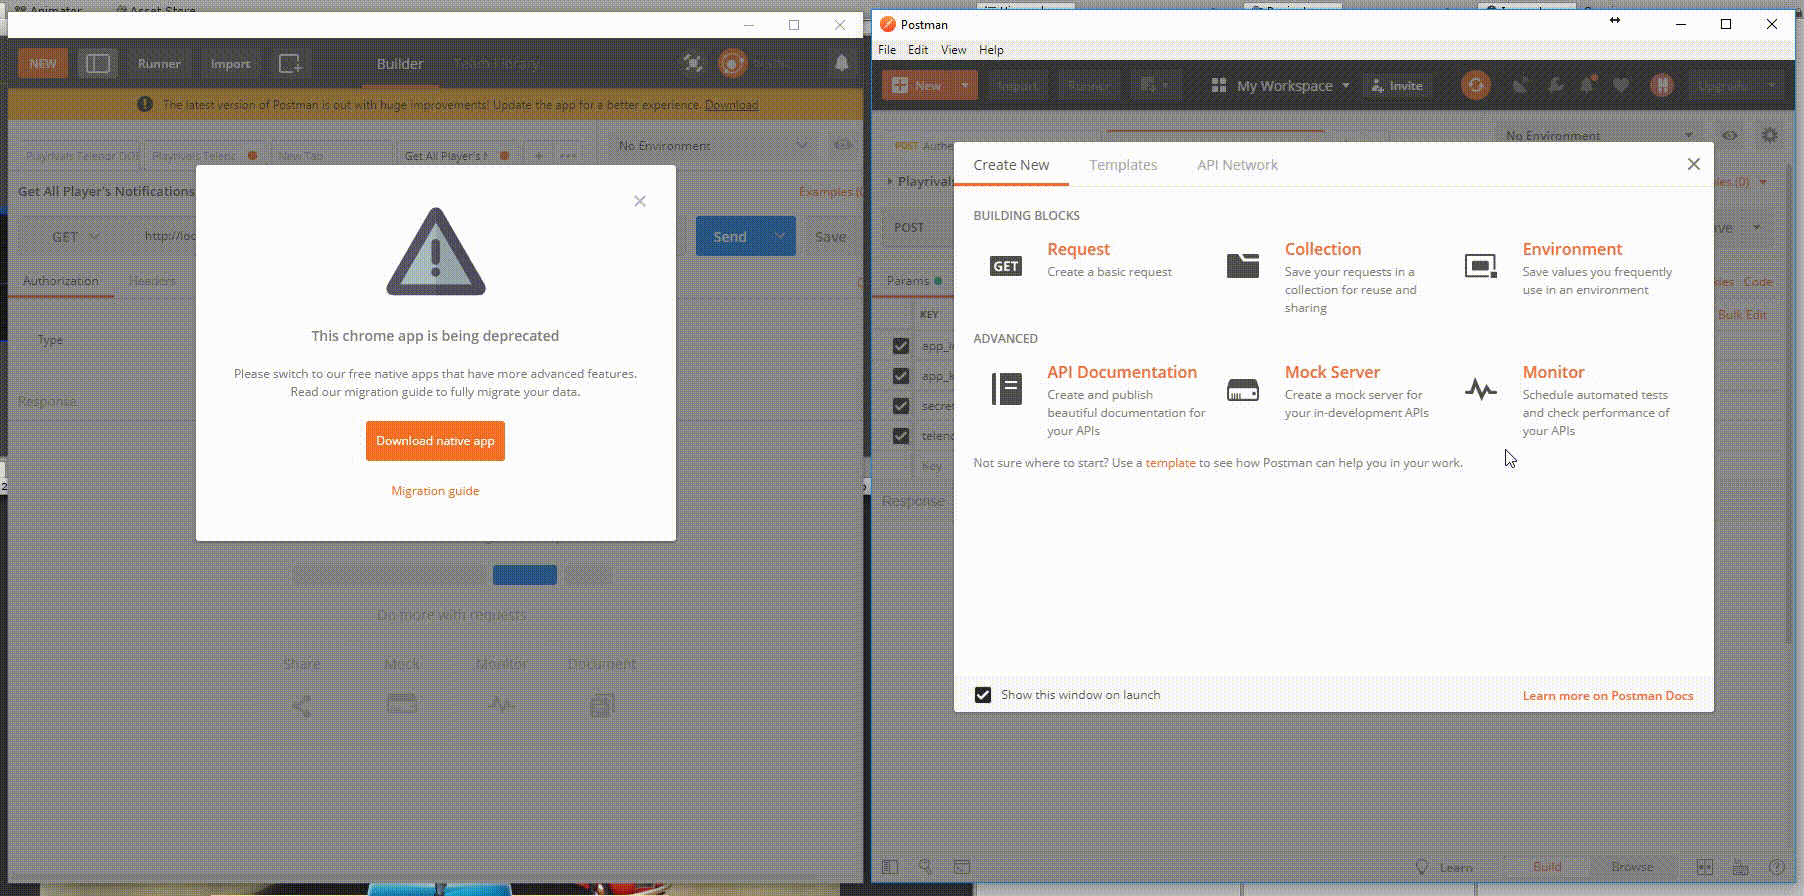Screen dimensions: 1804x896
Task: Open the wrench settings icon in Postman header
Action: point(1555,86)
